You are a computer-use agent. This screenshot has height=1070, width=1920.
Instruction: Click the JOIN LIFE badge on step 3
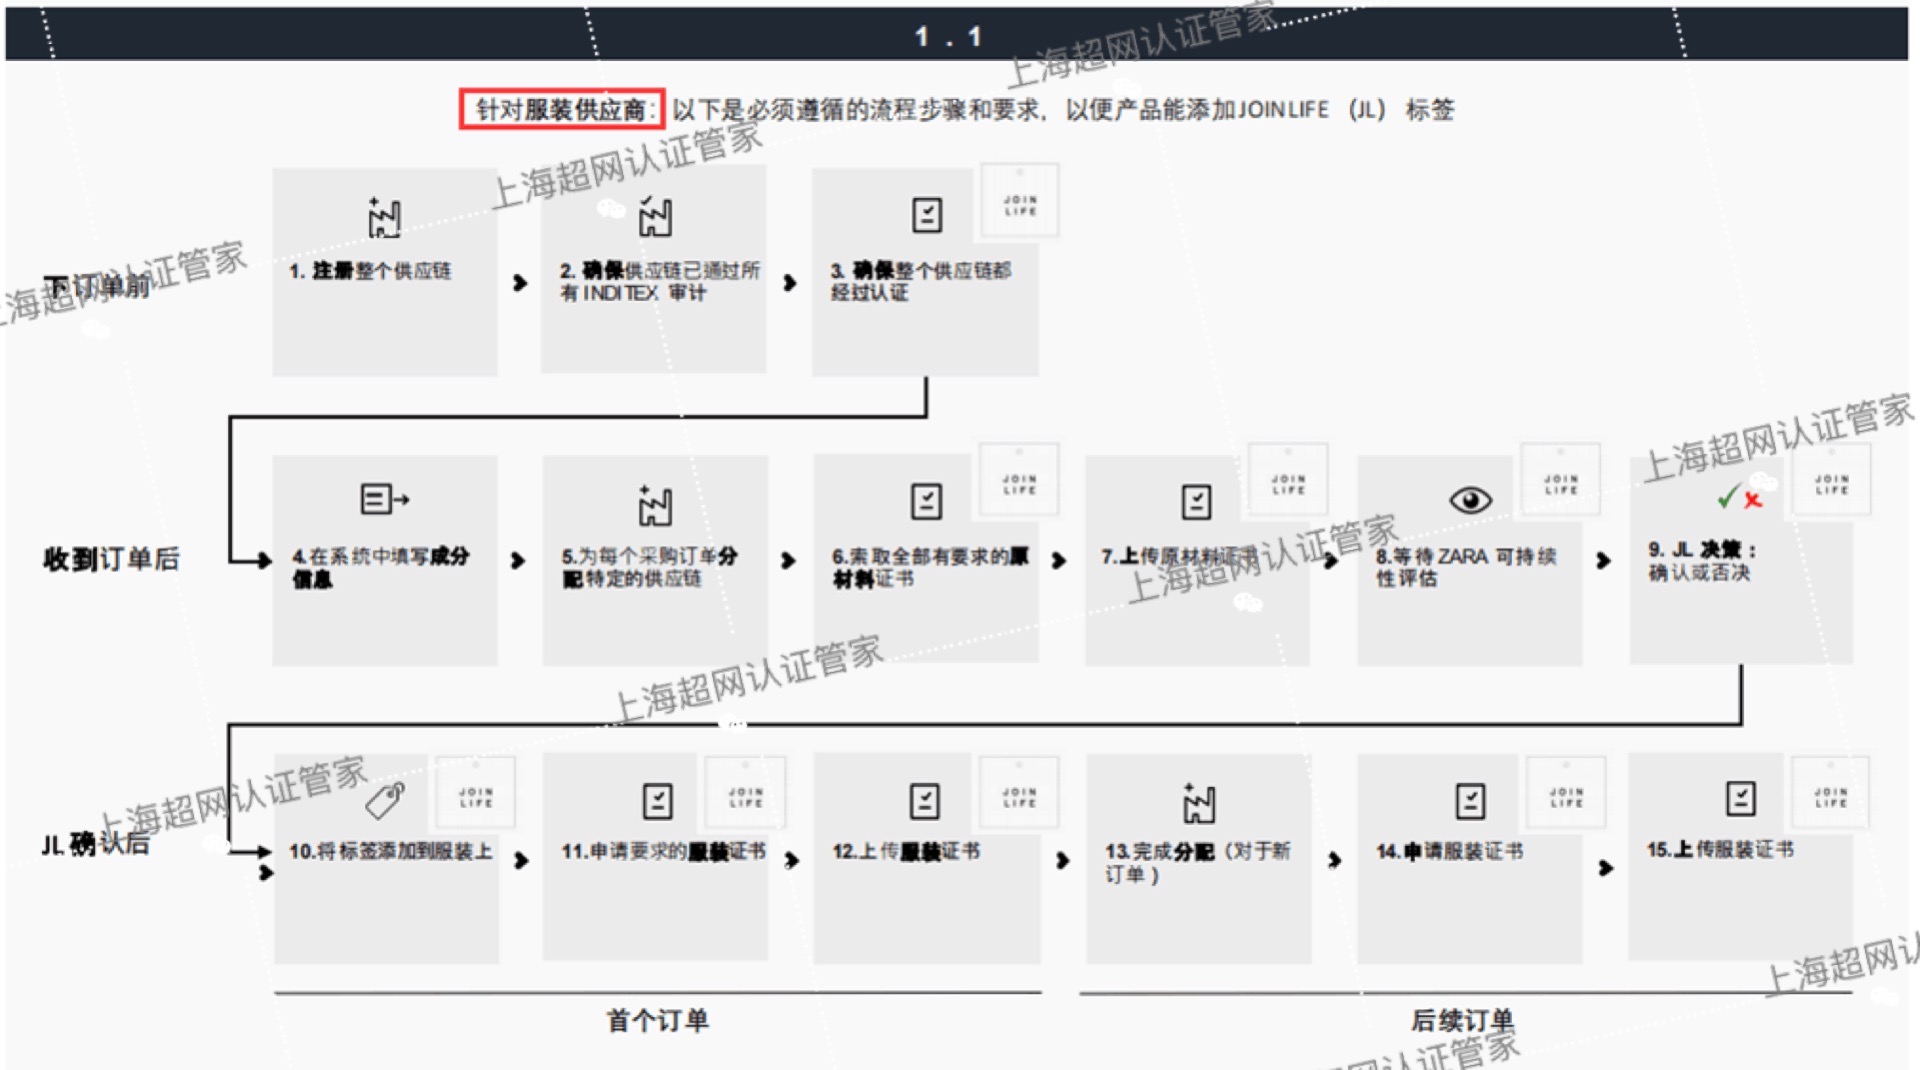pyautogui.click(x=1020, y=202)
